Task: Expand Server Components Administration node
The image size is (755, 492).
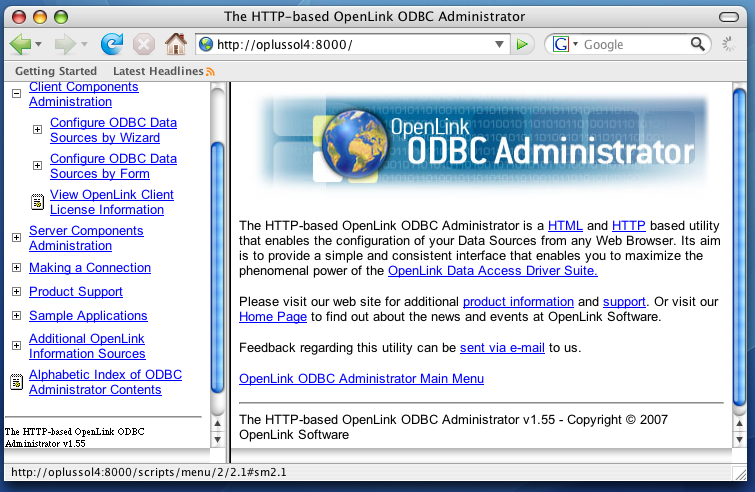Action: (16, 238)
